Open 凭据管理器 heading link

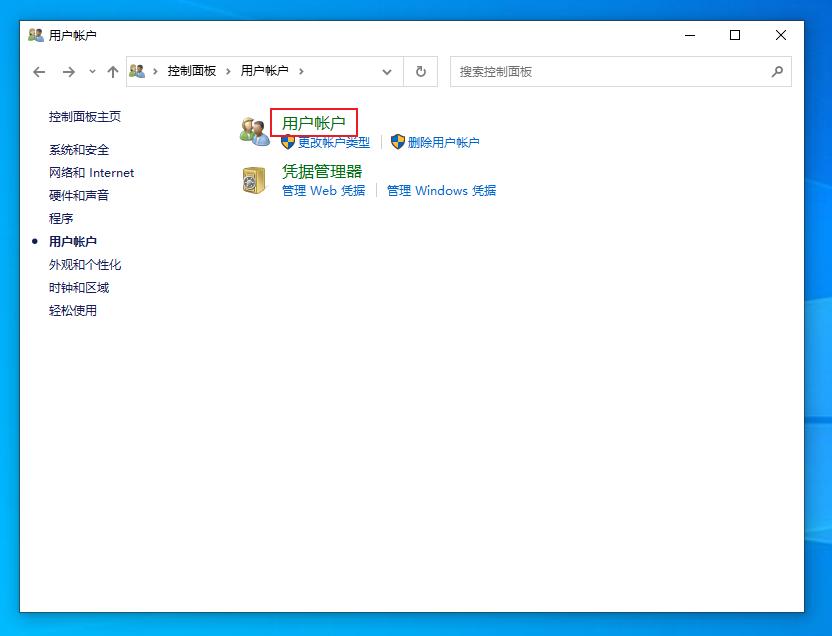322,171
